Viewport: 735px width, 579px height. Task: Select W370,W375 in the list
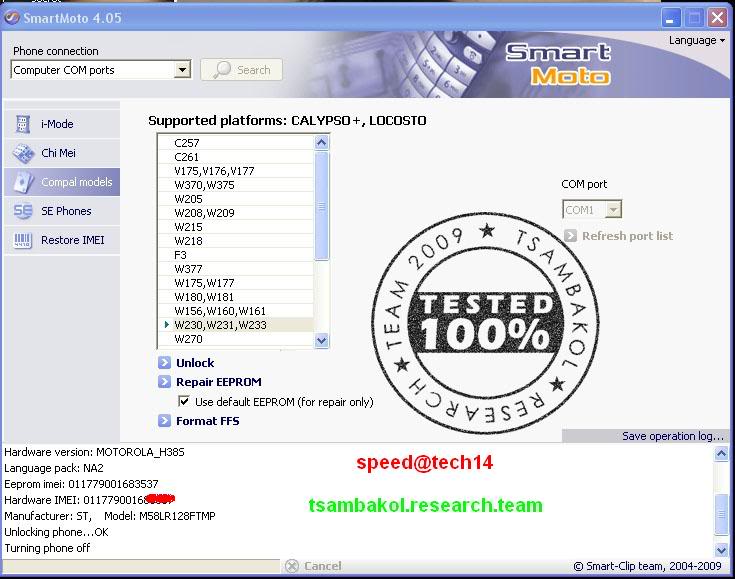(236, 185)
